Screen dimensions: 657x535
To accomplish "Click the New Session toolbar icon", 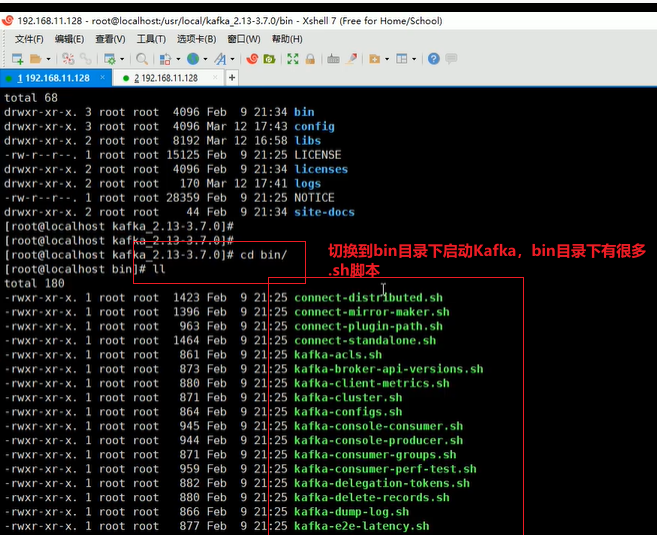I will (x=18, y=59).
